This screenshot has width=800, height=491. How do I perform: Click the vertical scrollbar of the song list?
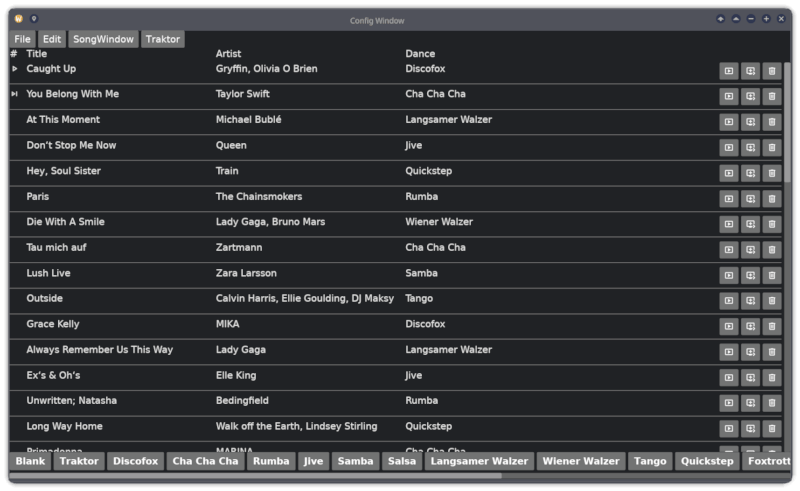787,200
